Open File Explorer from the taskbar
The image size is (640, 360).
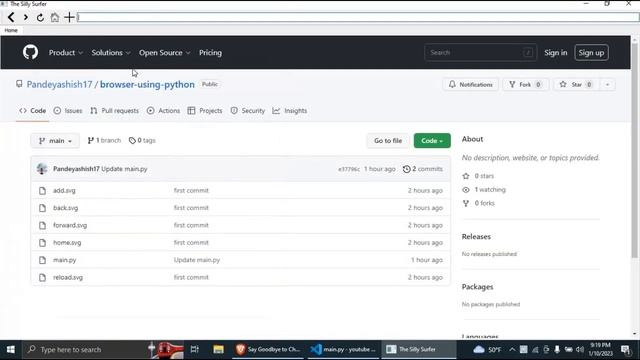click(x=218, y=349)
